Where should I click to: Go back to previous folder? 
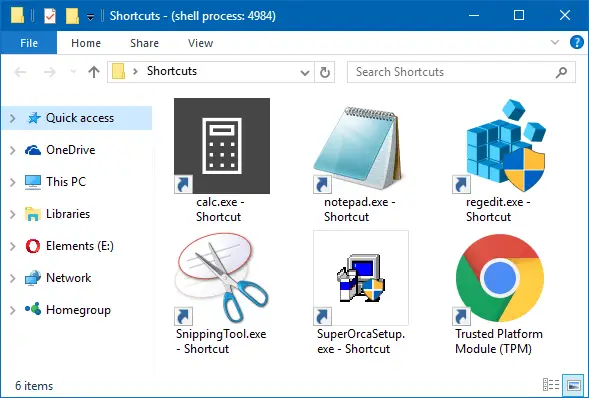(20, 72)
